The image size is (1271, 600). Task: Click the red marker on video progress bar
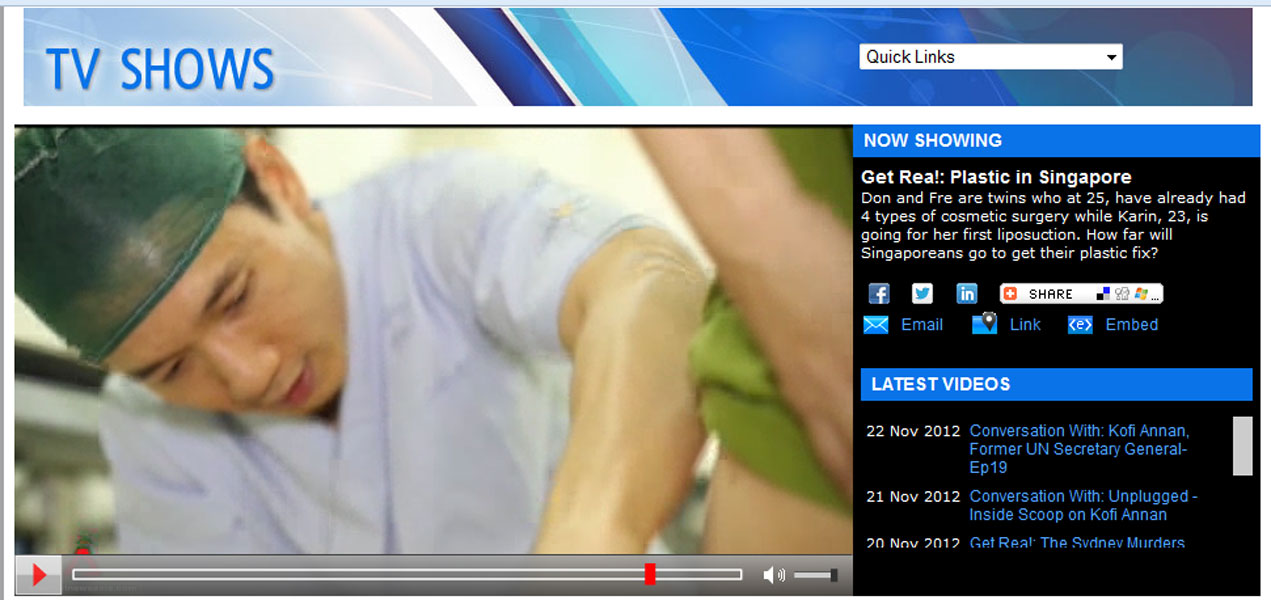pyautogui.click(x=650, y=574)
